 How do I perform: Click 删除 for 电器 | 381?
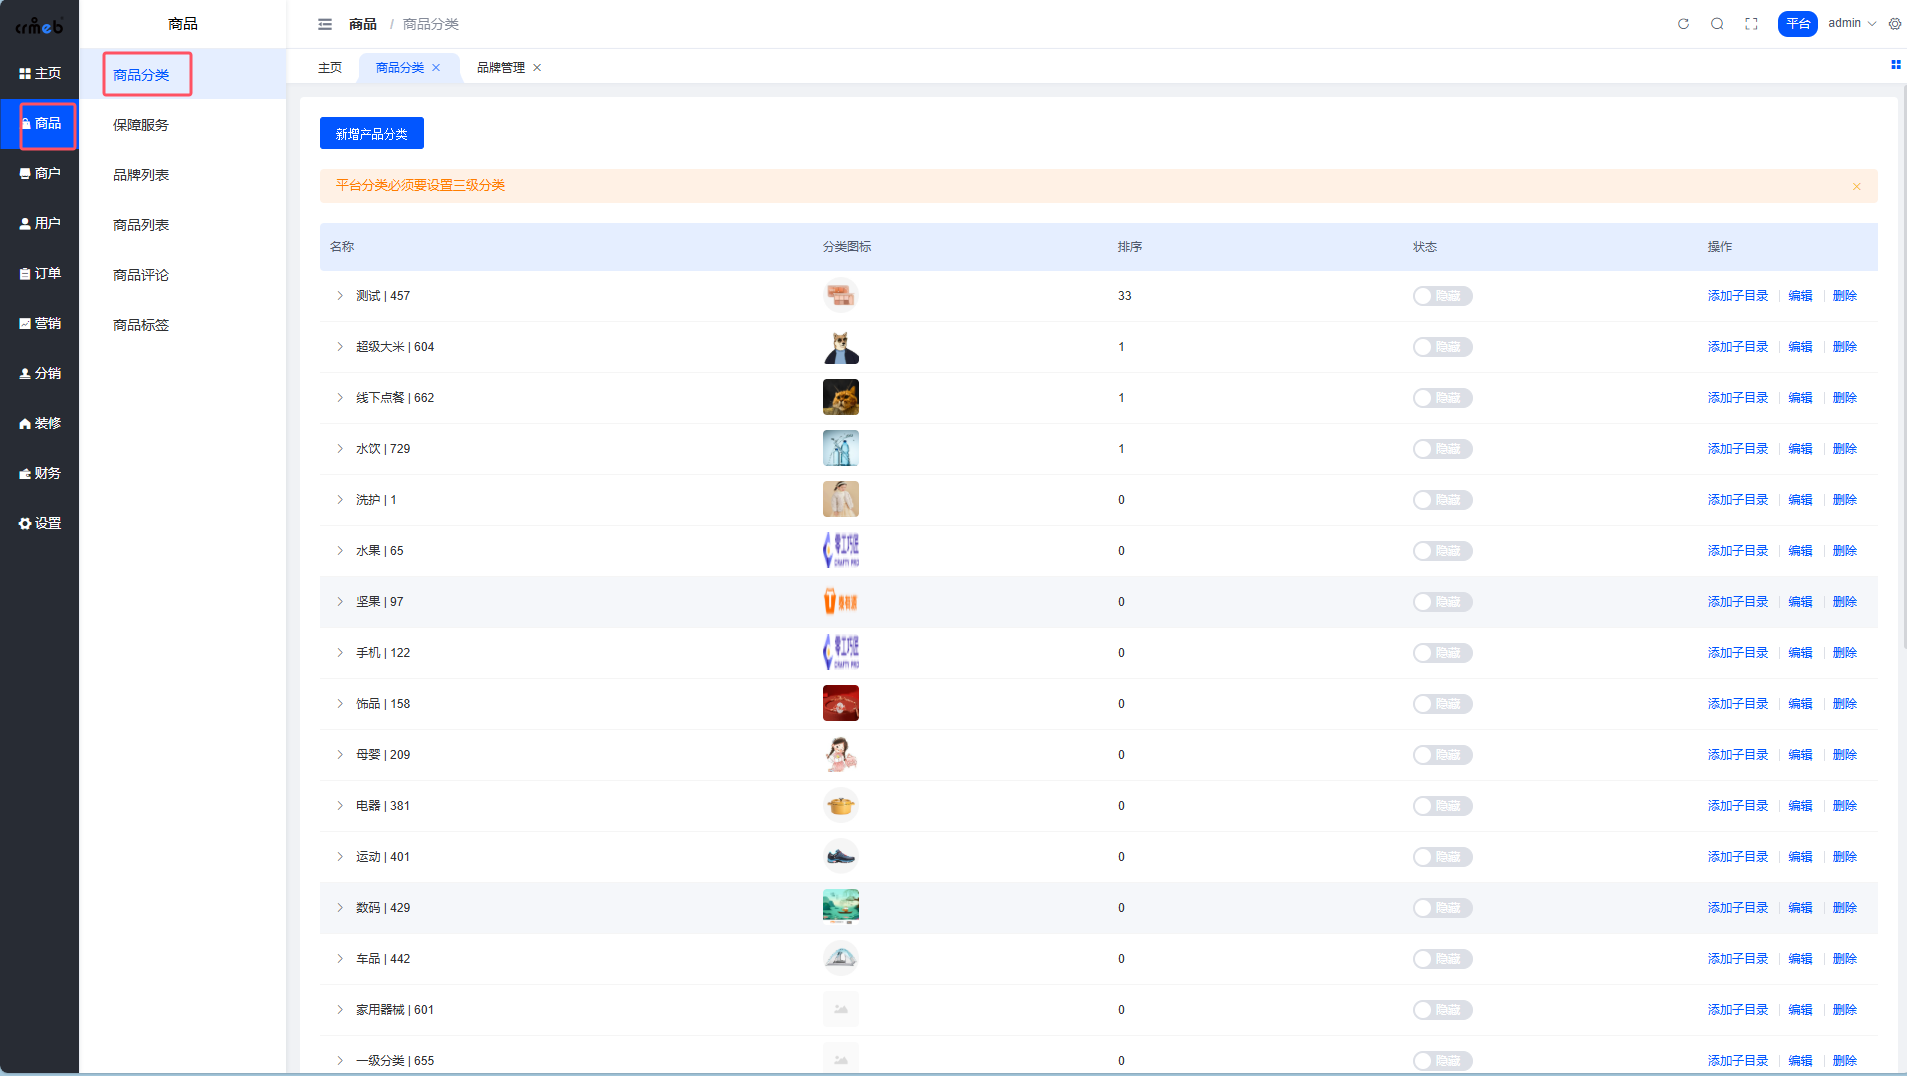[1844, 806]
